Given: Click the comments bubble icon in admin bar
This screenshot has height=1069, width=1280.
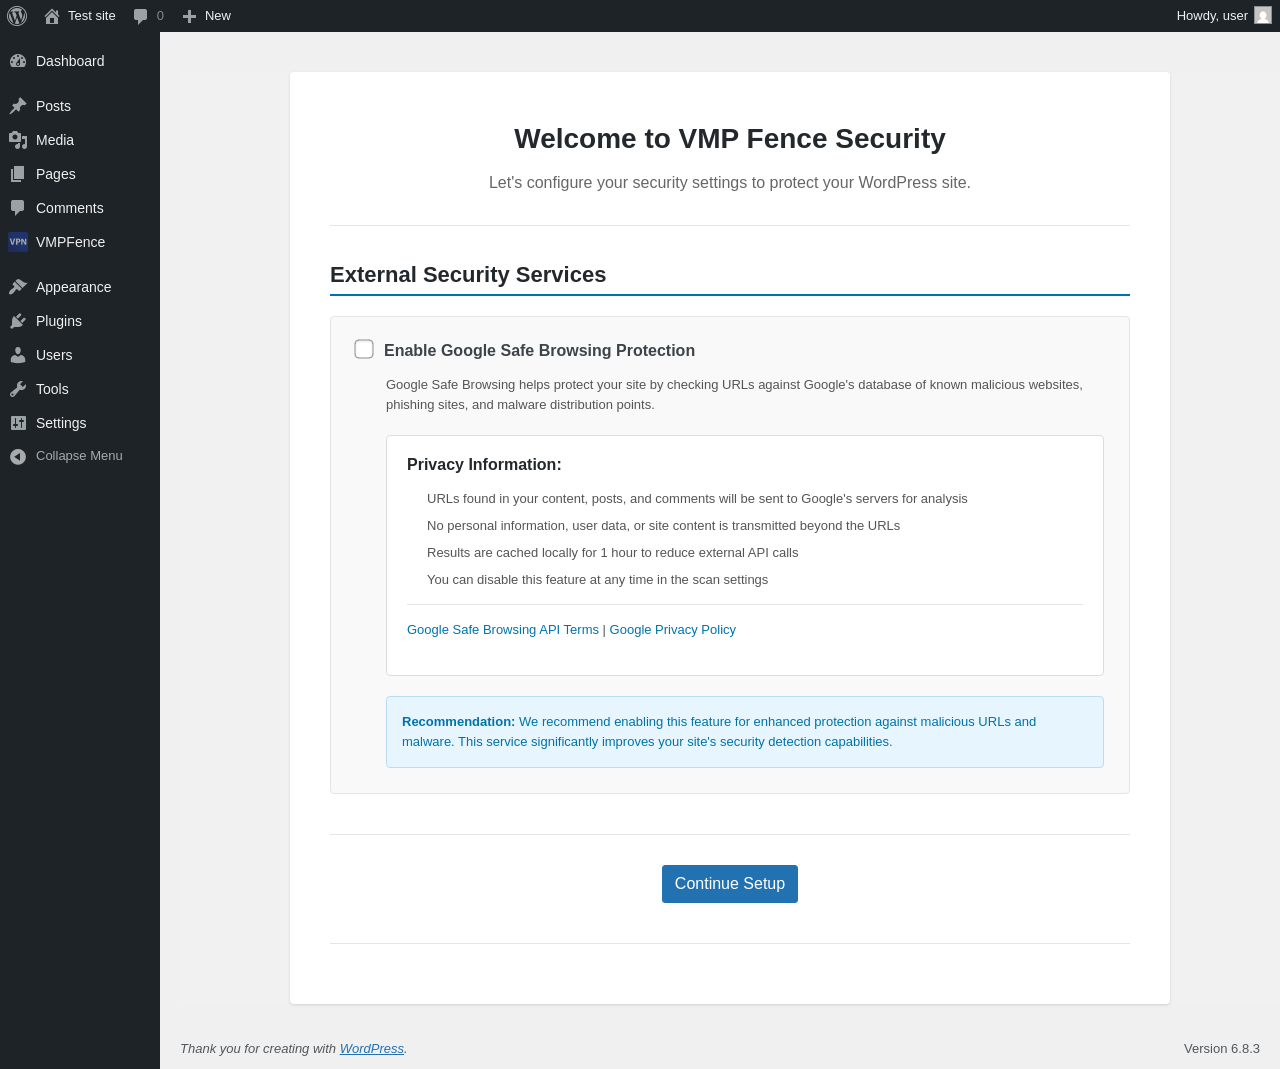Looking at the screenshot, I should click(x=141, y=16).
